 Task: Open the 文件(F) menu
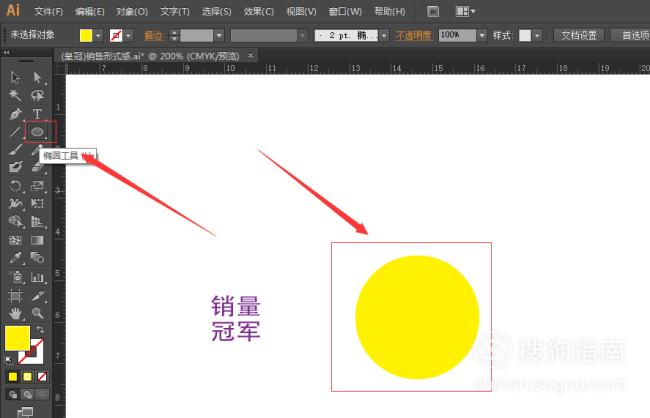[x=49, y=11]
